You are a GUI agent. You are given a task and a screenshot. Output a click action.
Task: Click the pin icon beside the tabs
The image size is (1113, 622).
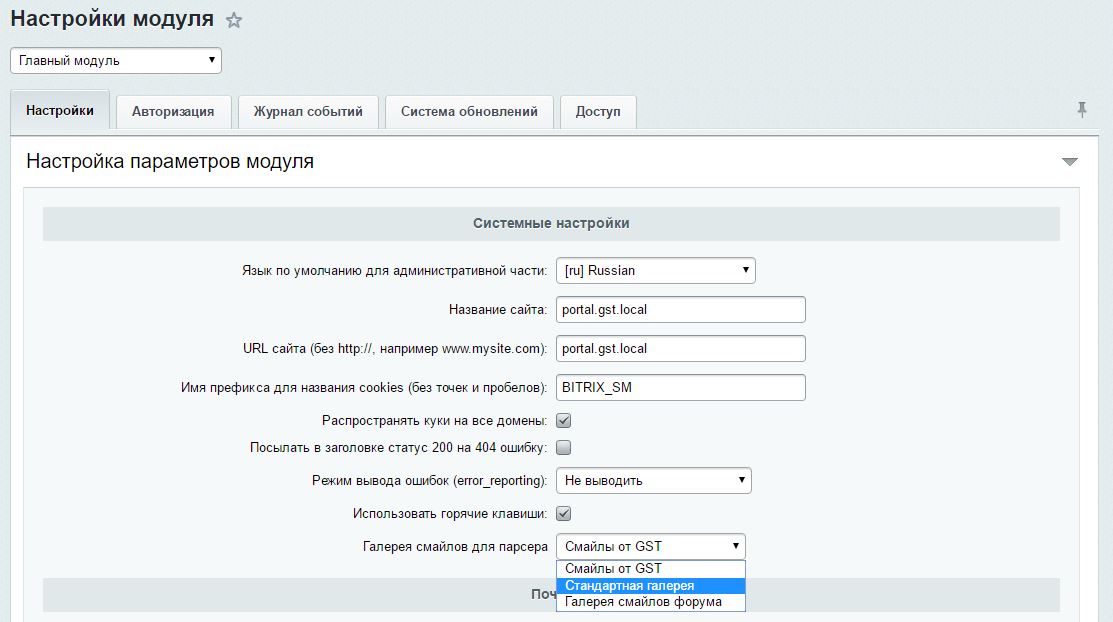pyautogui.click(x=1082, y=110)
